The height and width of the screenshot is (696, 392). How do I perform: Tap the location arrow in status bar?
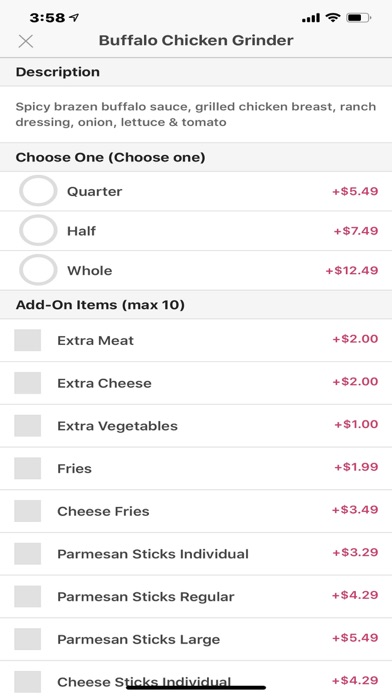[x=74, y=18]
